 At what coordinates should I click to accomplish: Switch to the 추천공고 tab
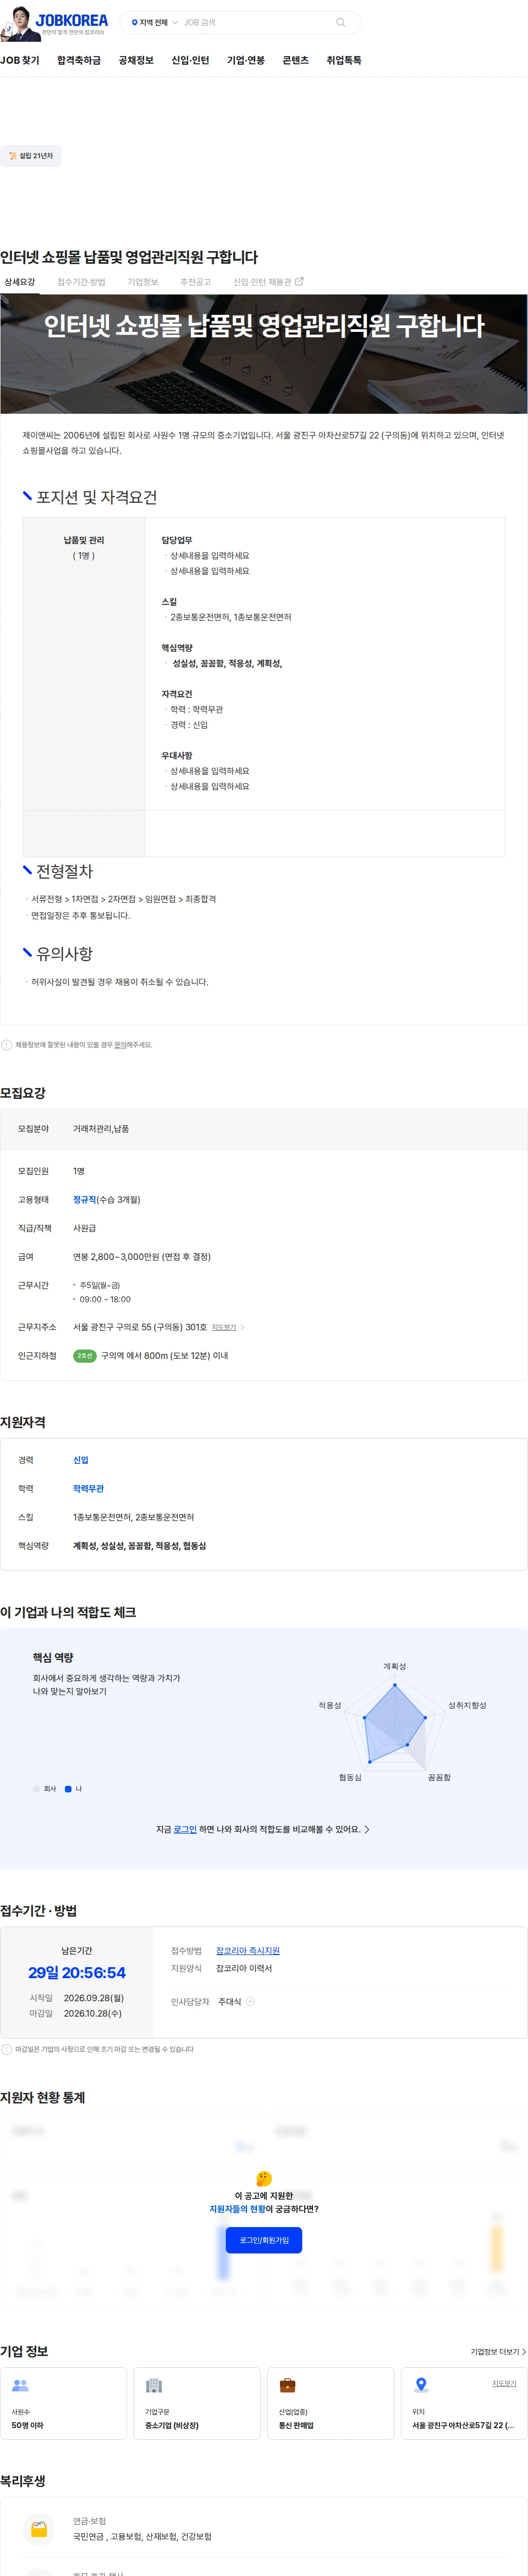195,283
